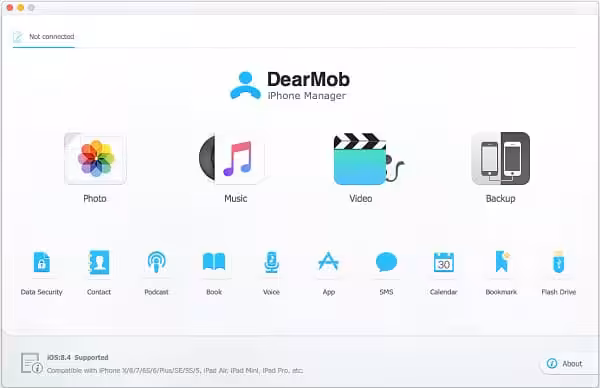Image resolution: width=600 pixels, height=388 pixels.
Task: Click the iPhone Manager subtitle text
Action: [307, 96]
